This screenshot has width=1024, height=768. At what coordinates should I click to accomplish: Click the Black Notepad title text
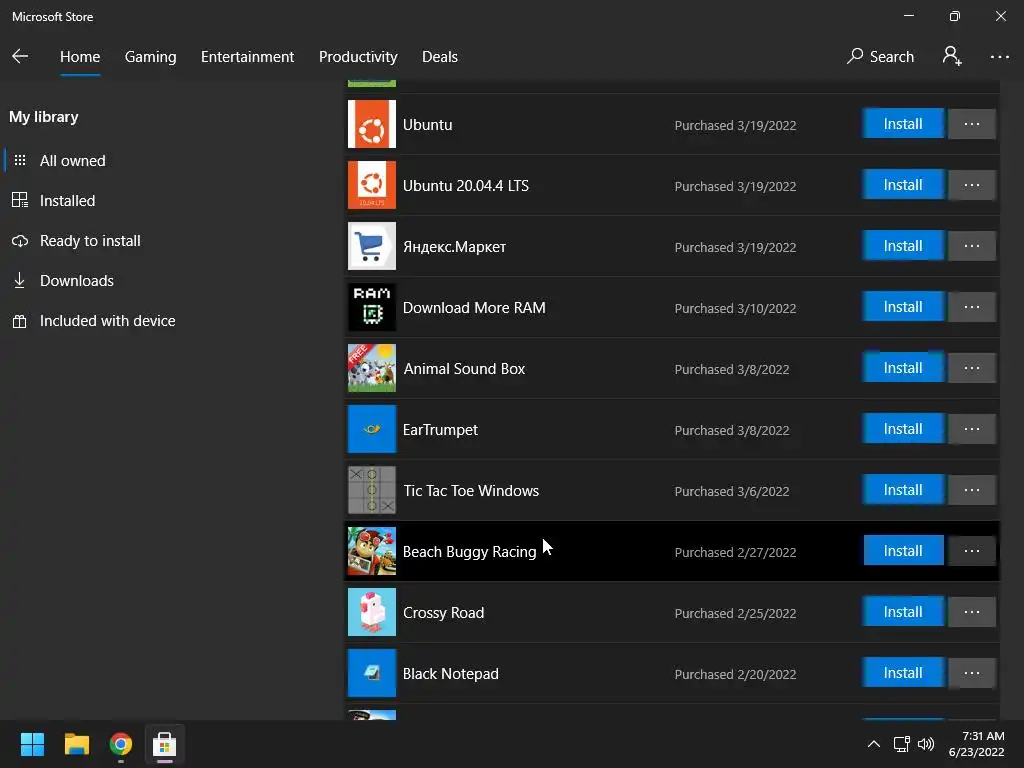[x=451, y=674]
